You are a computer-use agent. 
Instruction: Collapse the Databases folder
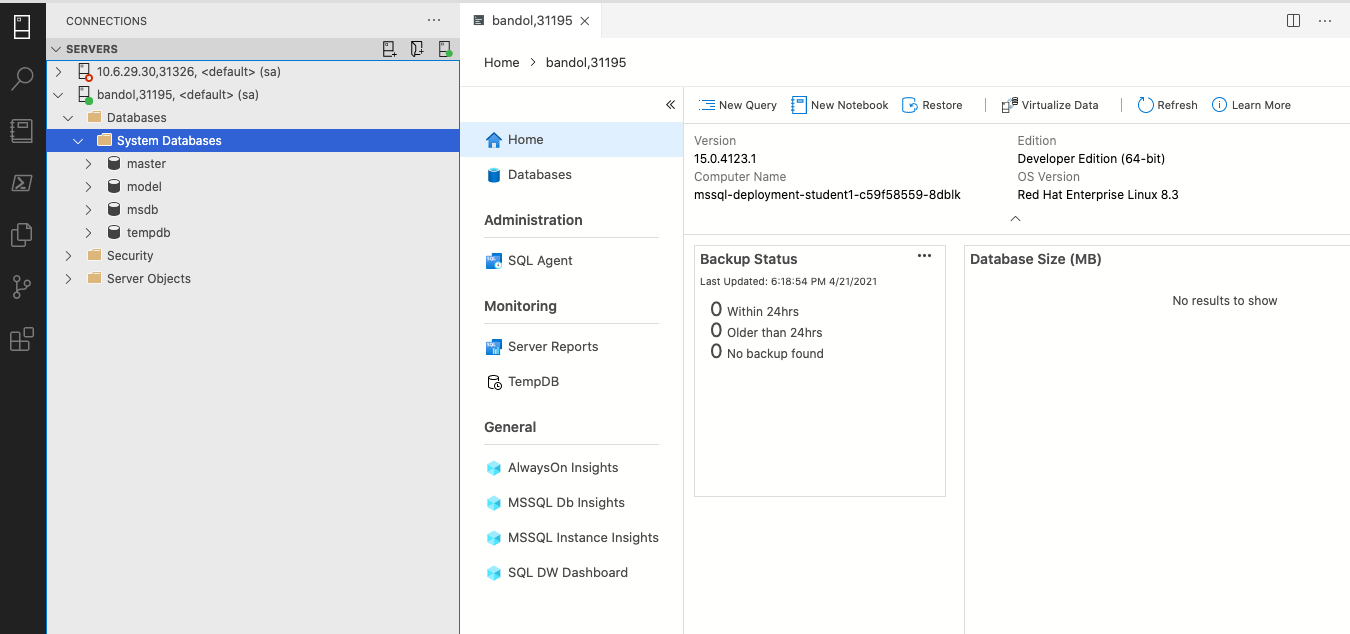(68, 118)
